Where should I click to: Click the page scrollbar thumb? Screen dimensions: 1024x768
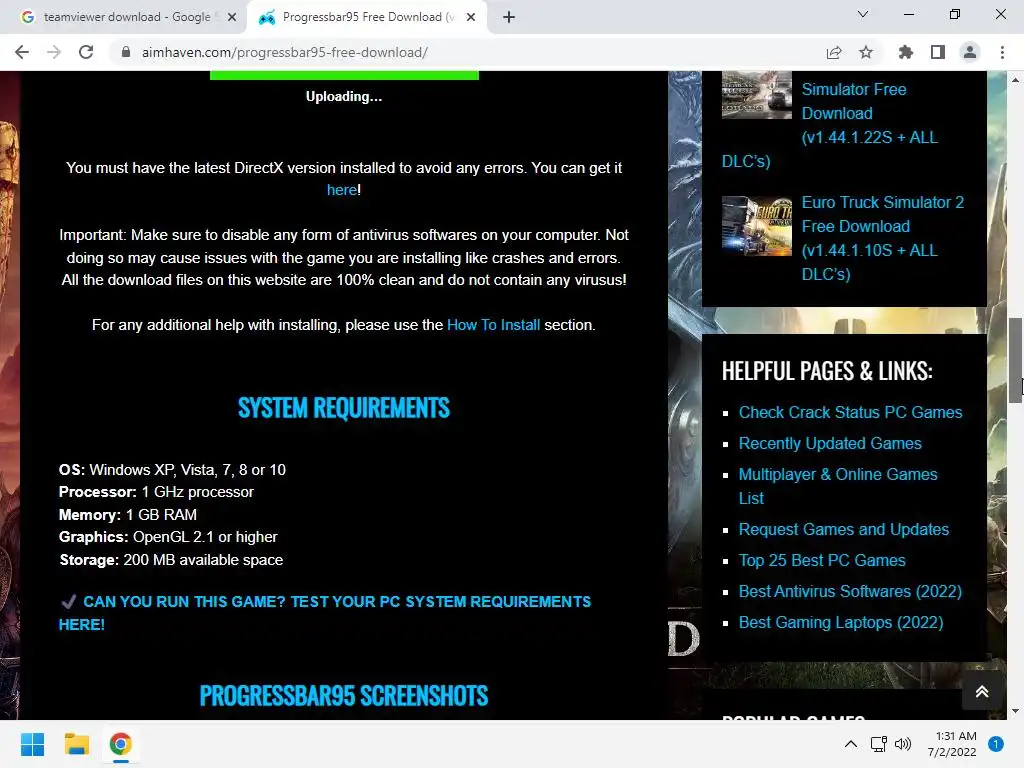(x=1015, y=360)
